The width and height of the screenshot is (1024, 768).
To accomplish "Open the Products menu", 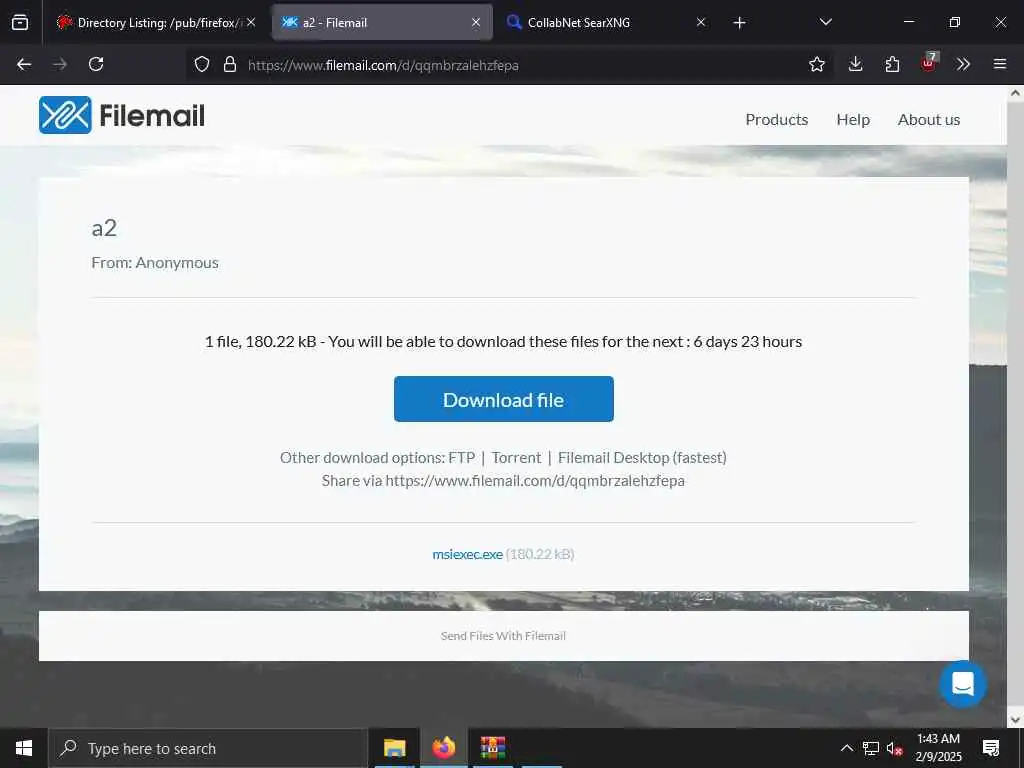I will pyautogui.click(x=776, y=120).
